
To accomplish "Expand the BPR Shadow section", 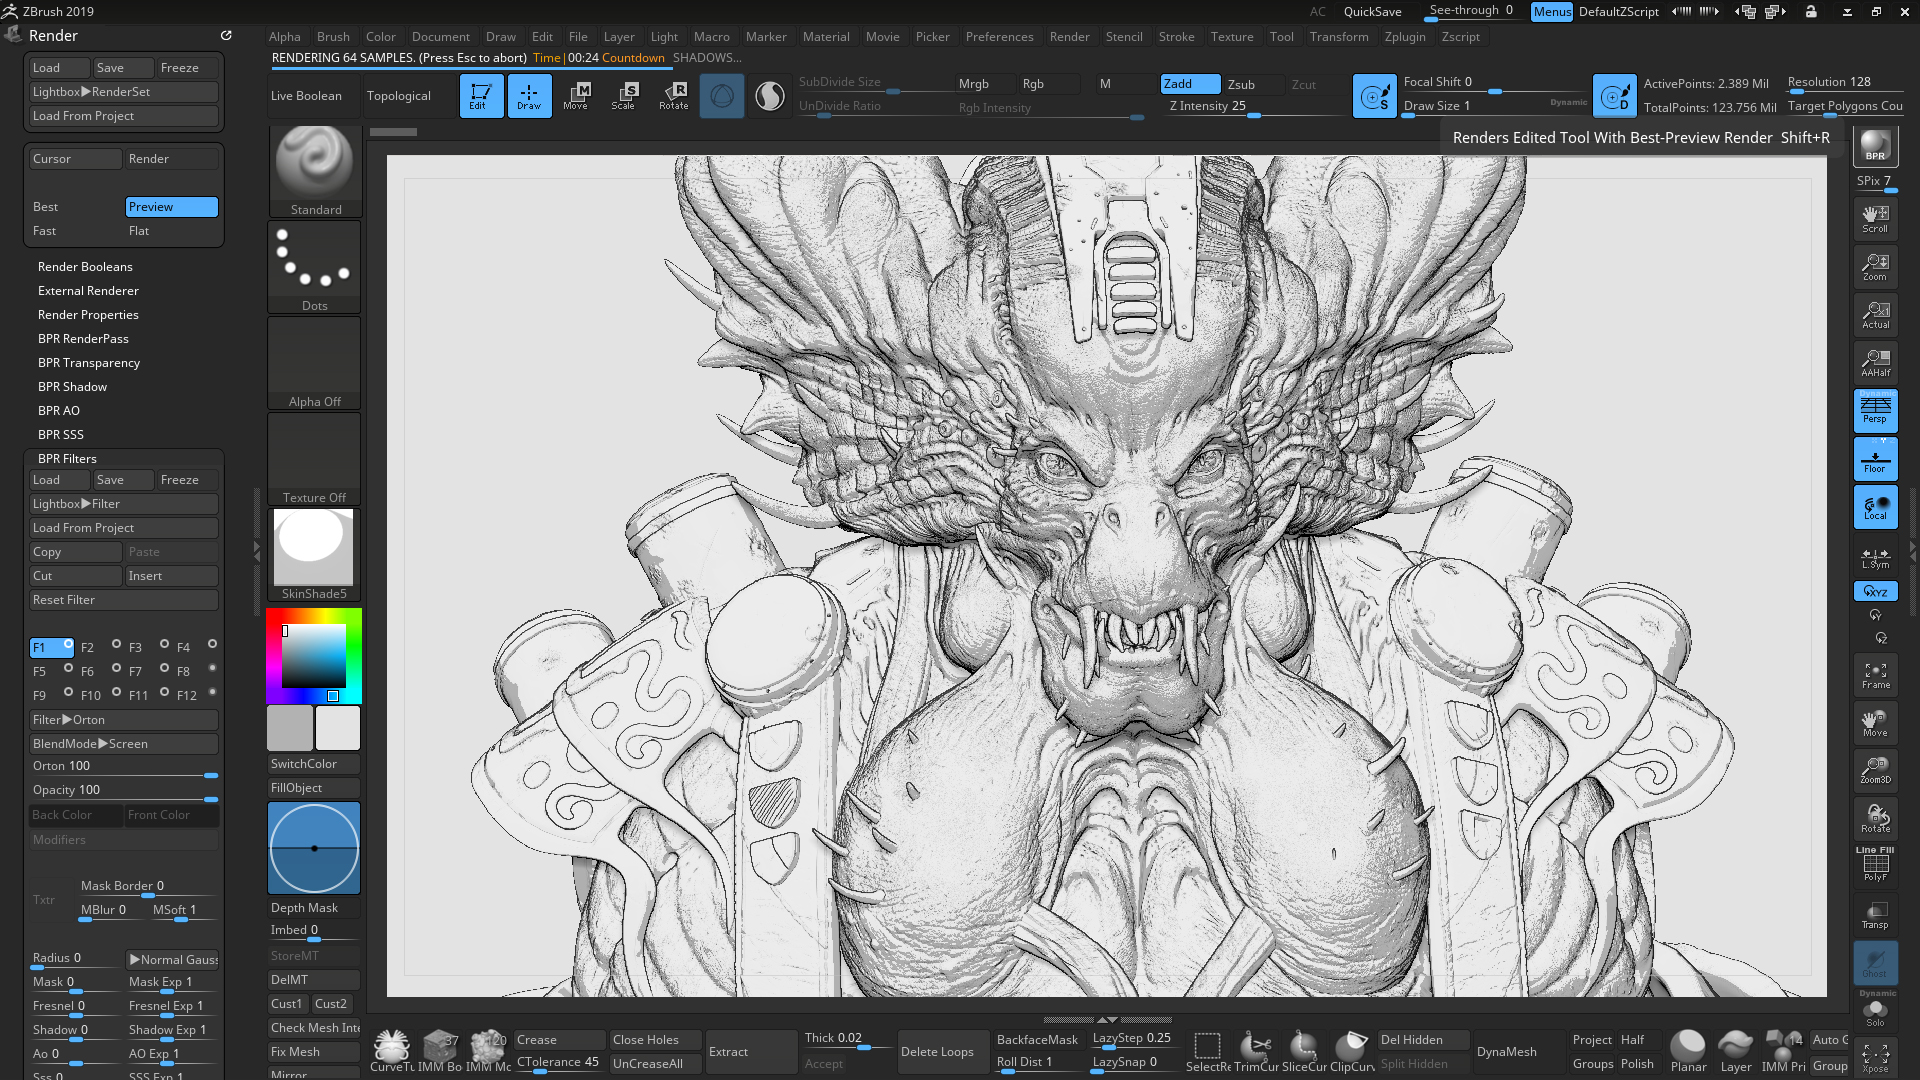I will pyautogui.click(x=72, y=387).
